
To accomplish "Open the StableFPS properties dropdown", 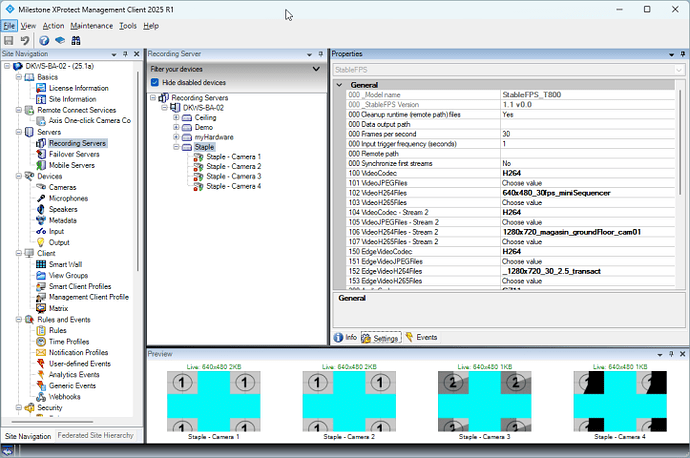I will 679,70.
